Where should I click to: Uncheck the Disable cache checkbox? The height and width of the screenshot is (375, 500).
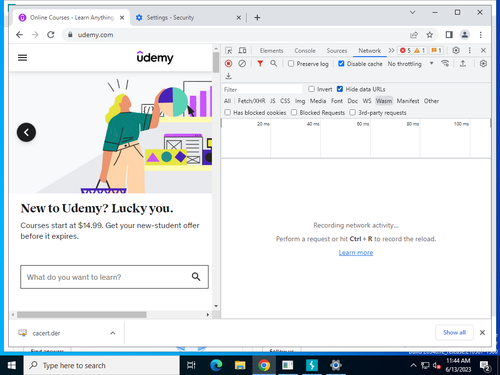[341, 63]
